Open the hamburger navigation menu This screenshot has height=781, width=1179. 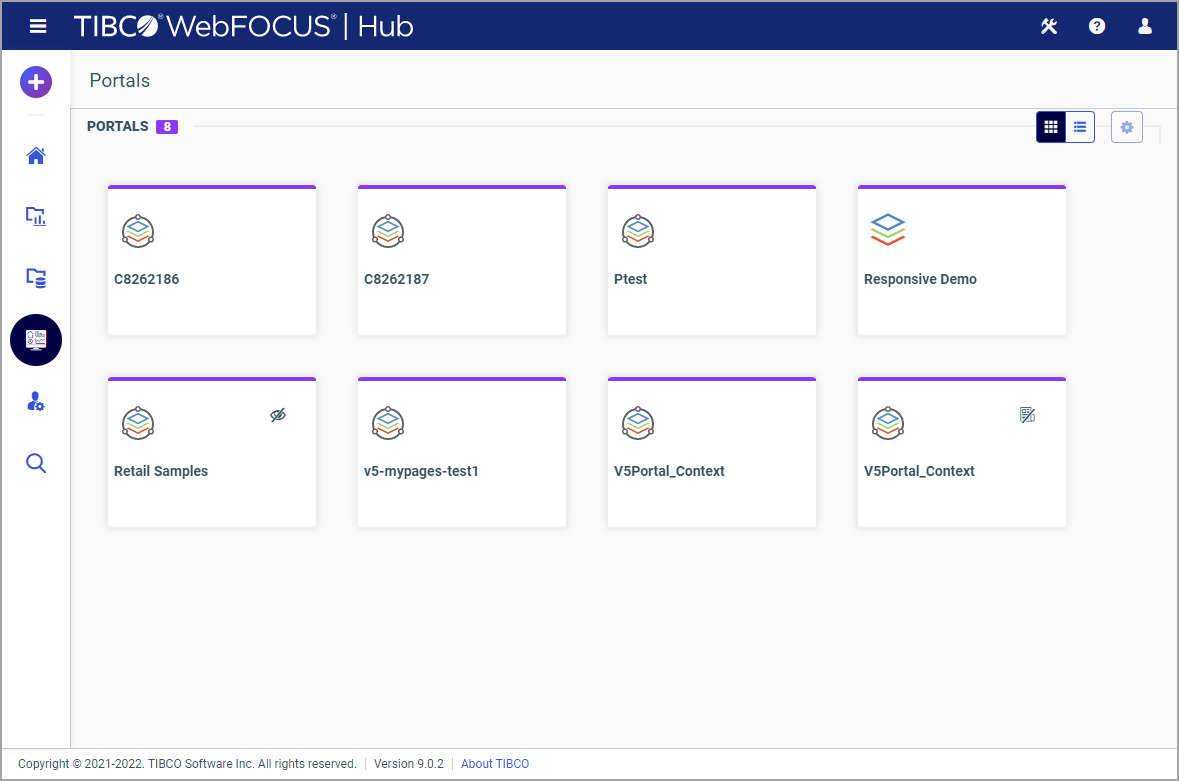point(38,26)
